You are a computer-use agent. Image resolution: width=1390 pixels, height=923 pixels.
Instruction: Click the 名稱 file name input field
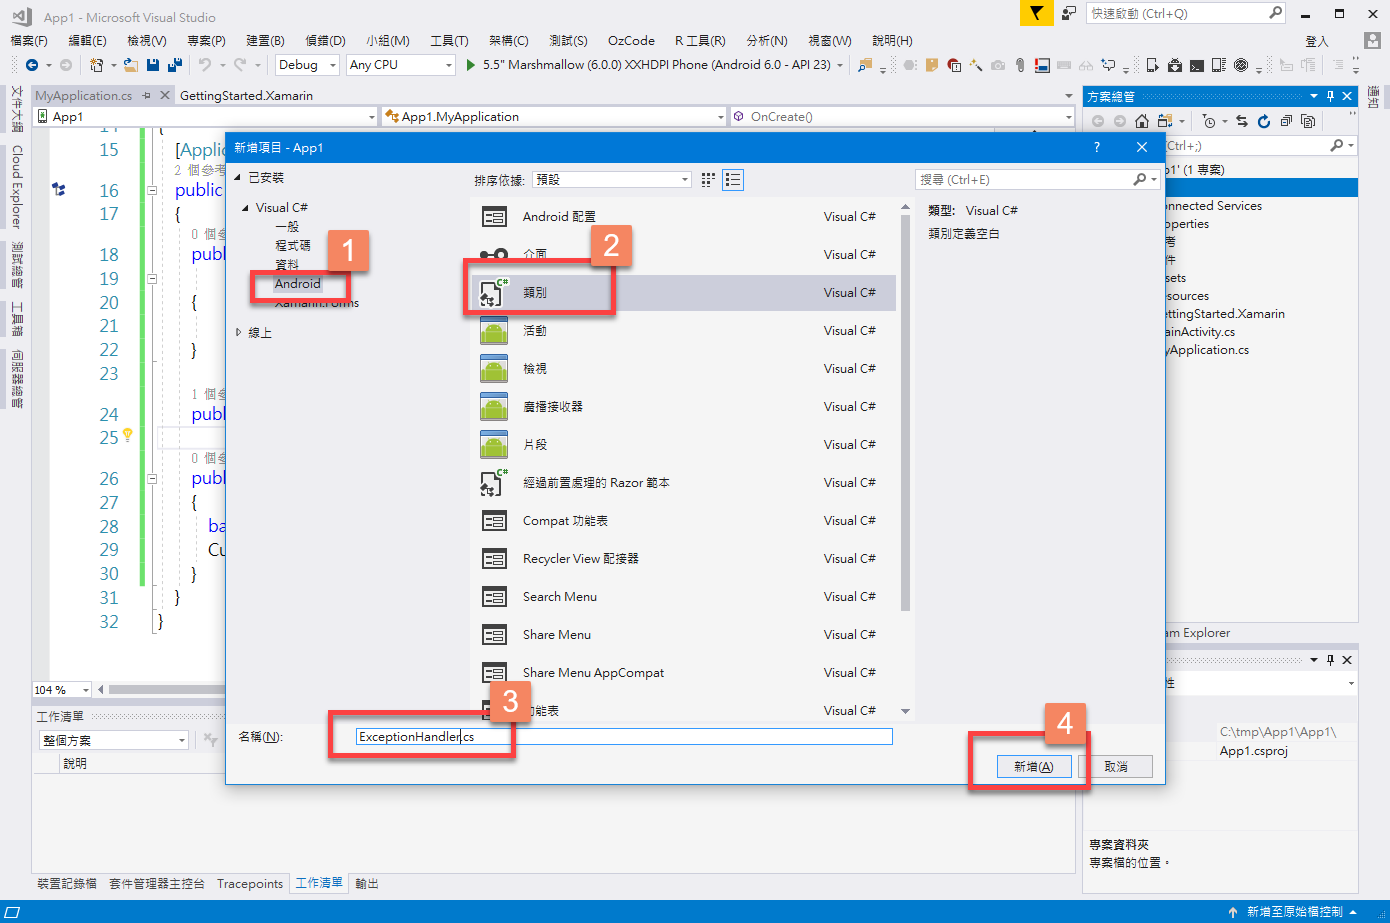[x=624, y=737]
